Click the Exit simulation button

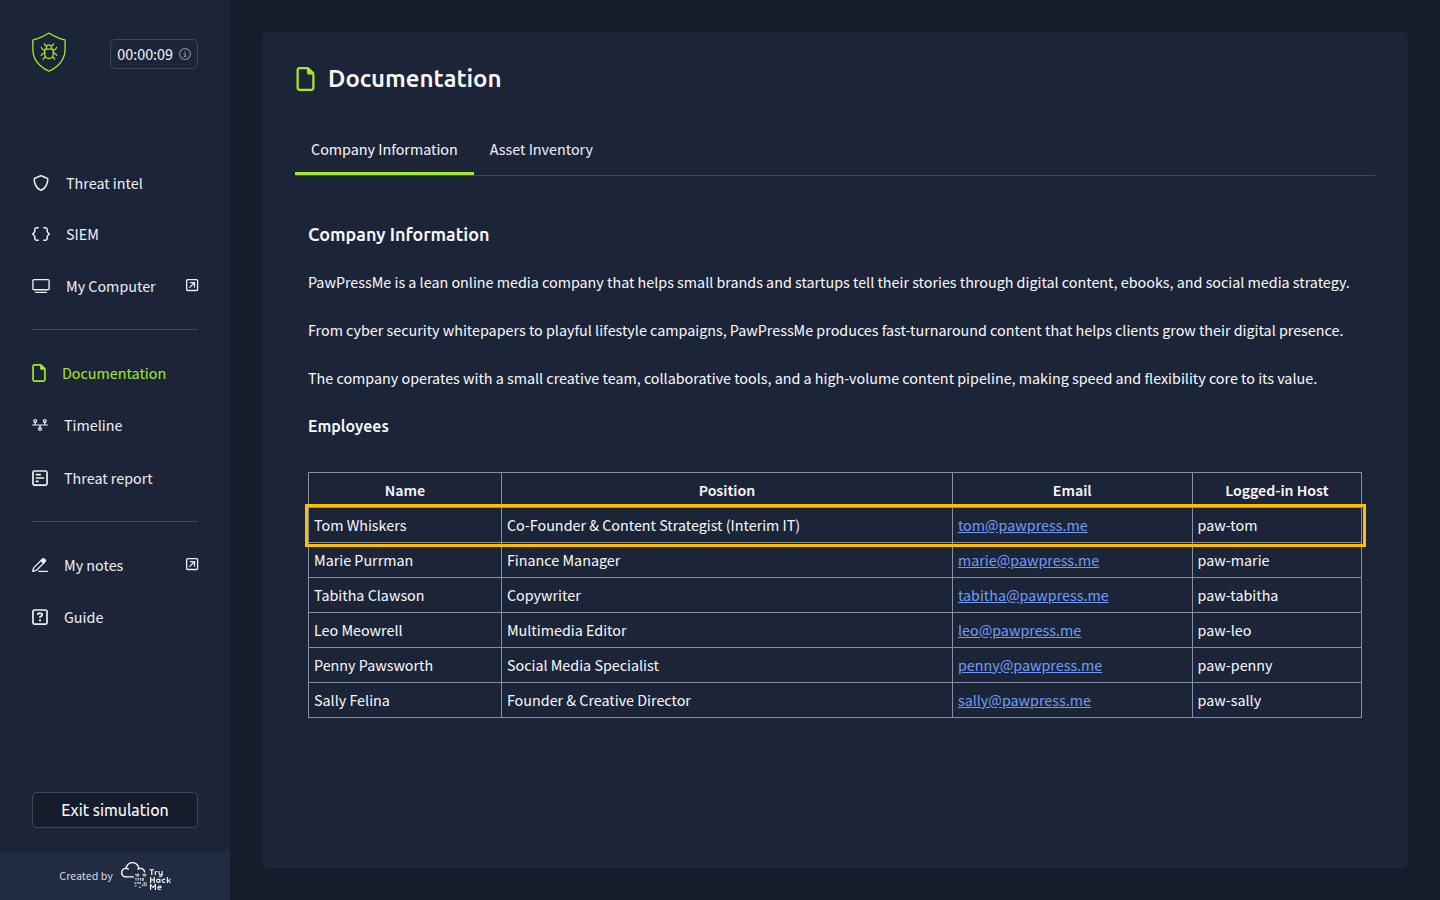tap(115, 810)
